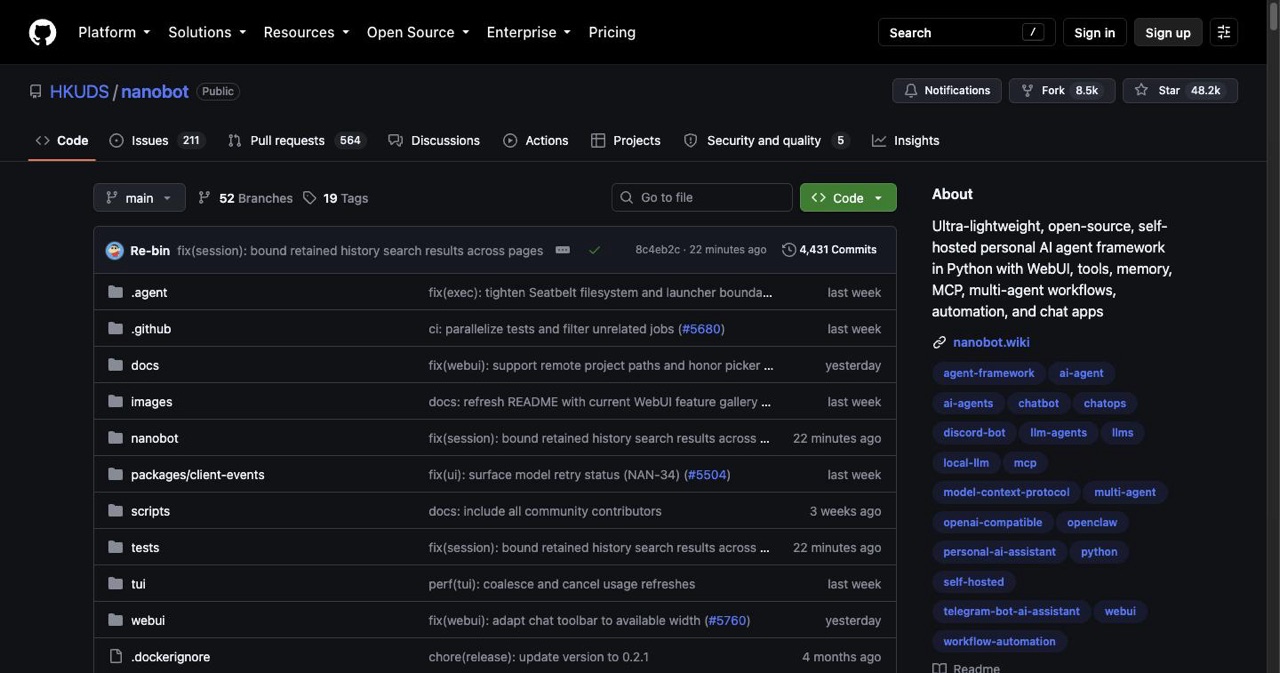Switch to the Issues tab
Image resolution: width=1280 pixels, height=673 pixels.
point(157,141)
